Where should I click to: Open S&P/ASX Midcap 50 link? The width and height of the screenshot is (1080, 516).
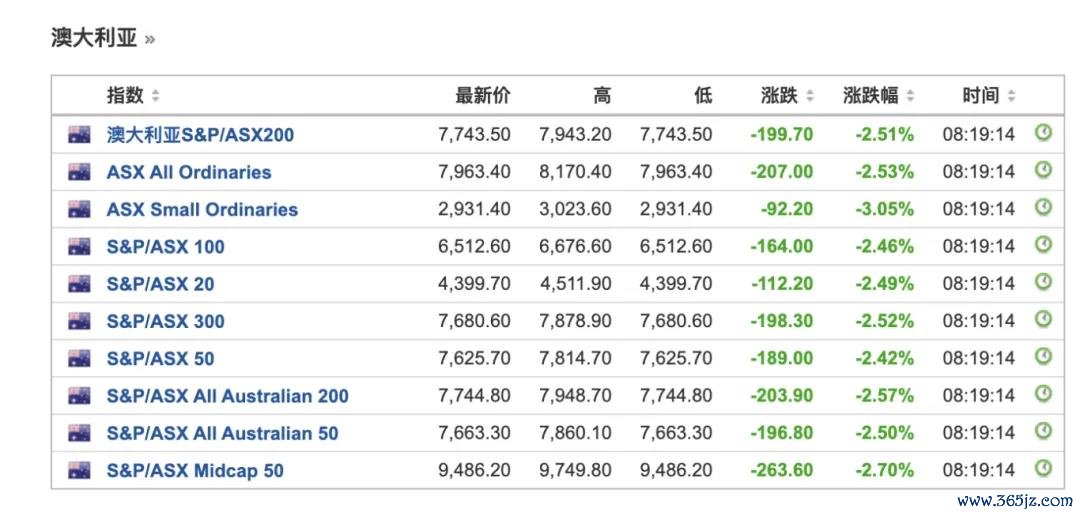point(195,471)
